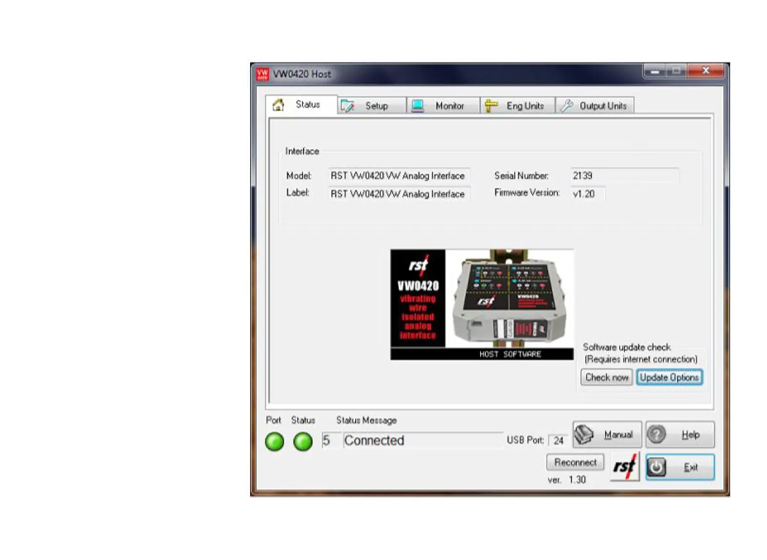Click the Check now button
The width and height of the screenshot is (767, 560).
[607, 378]
